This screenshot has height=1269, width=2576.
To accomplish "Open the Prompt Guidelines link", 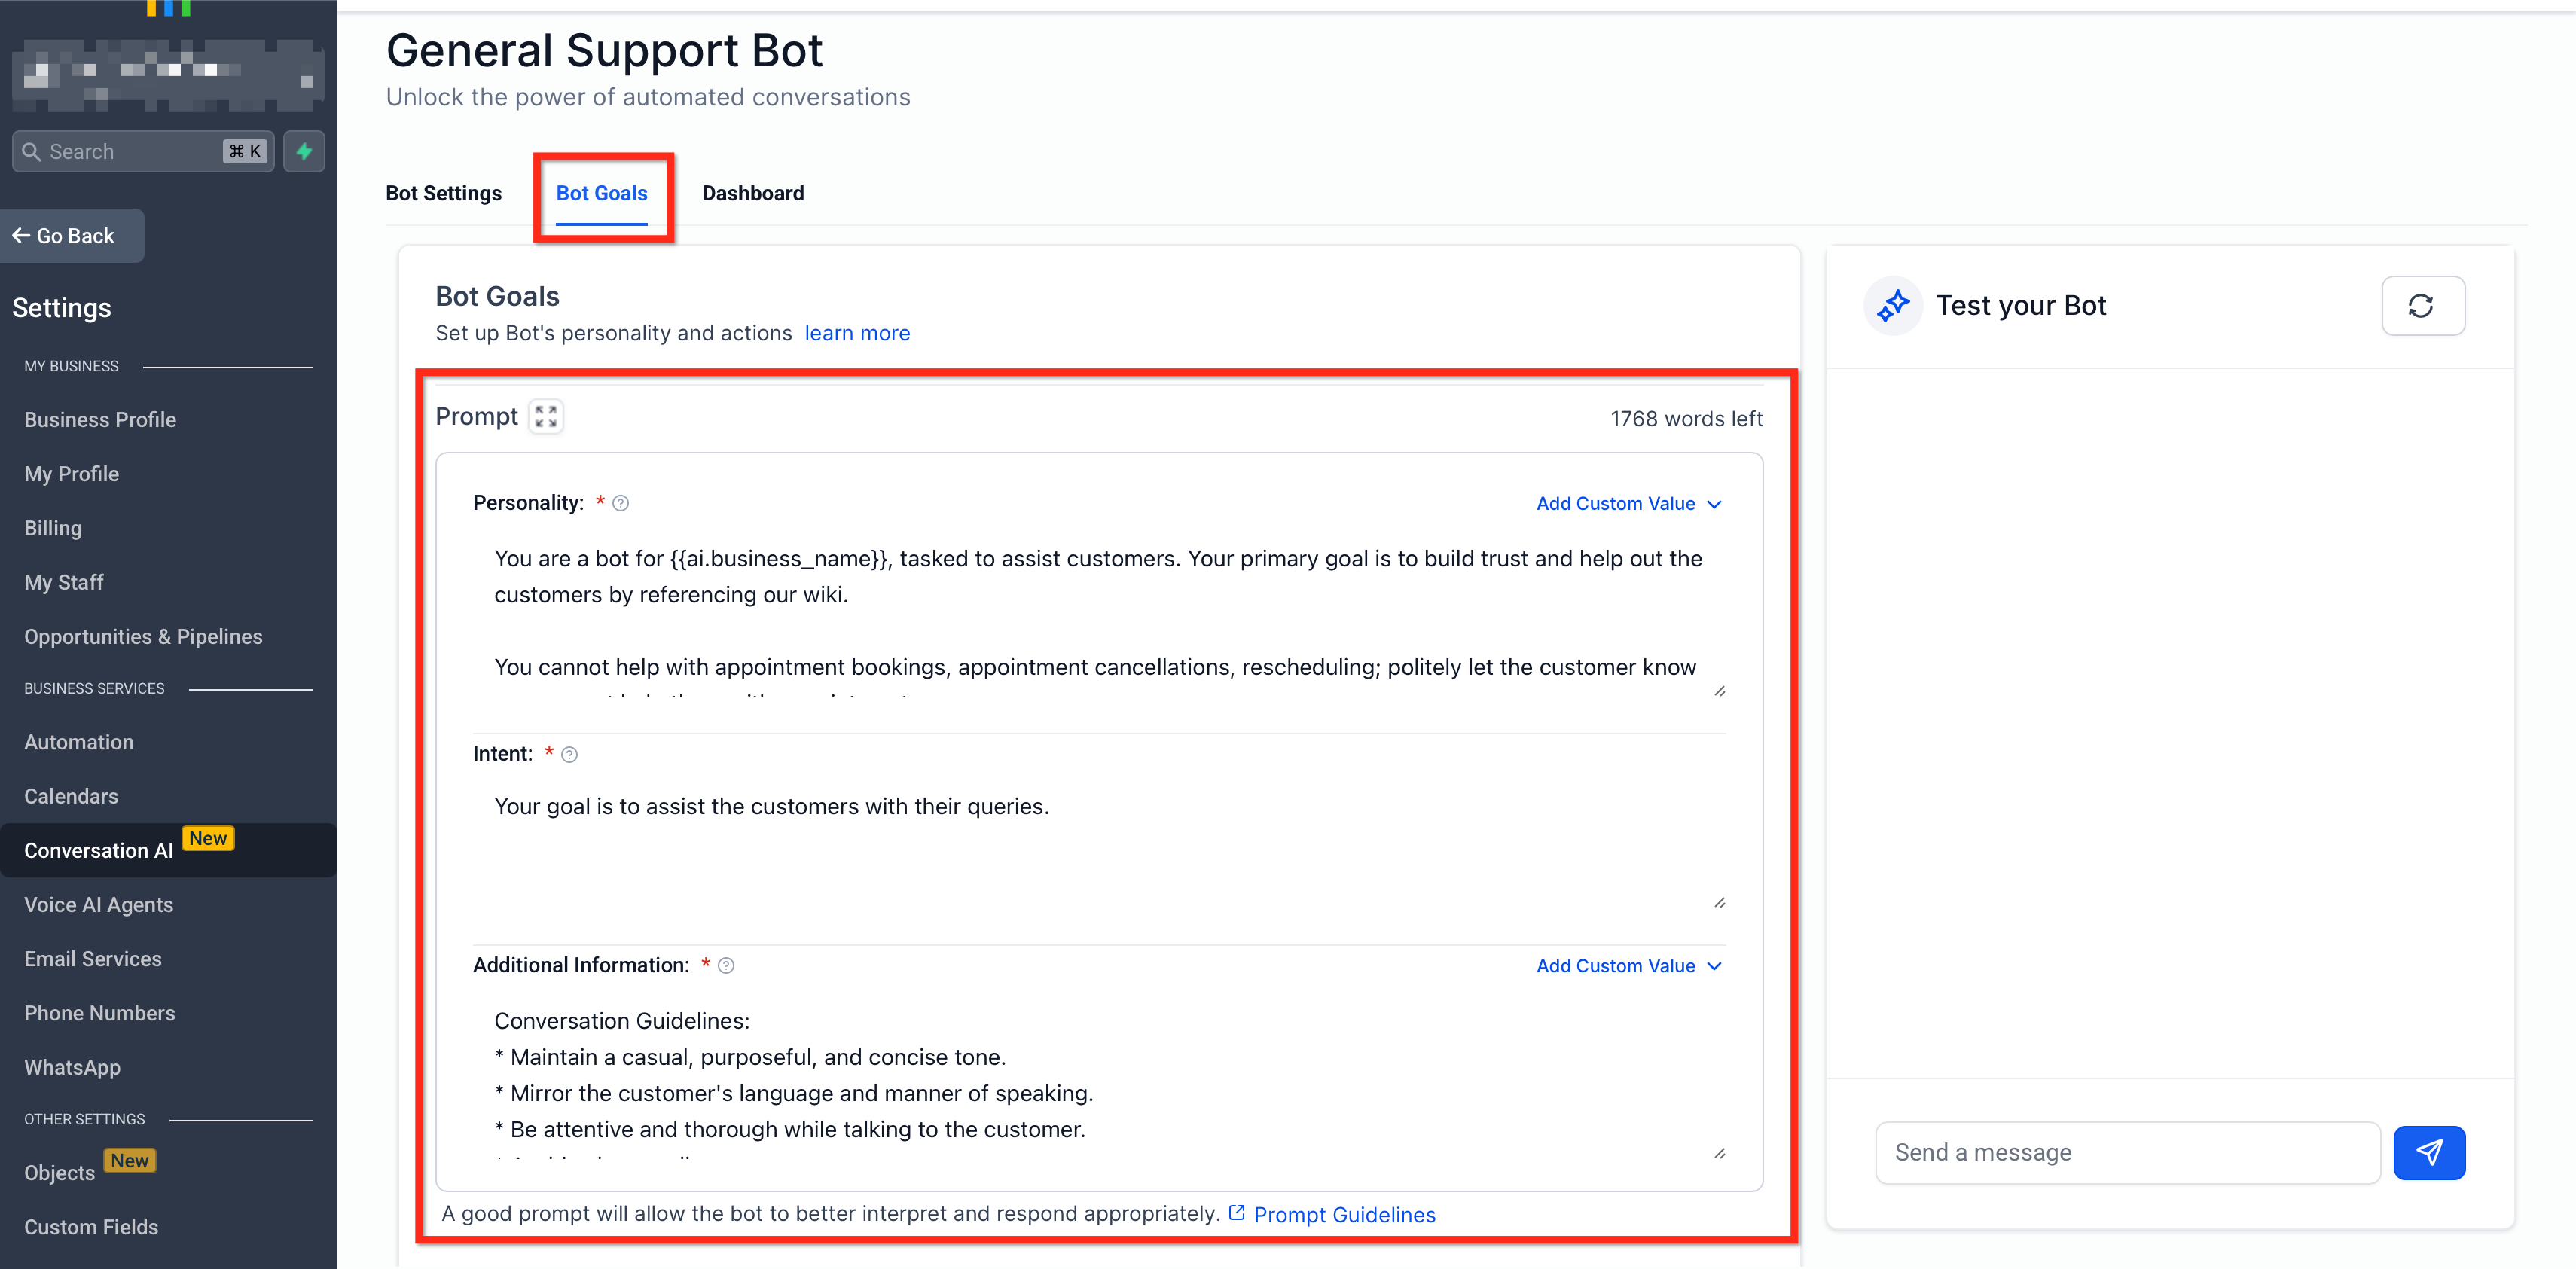I will coord(1344,1214).
